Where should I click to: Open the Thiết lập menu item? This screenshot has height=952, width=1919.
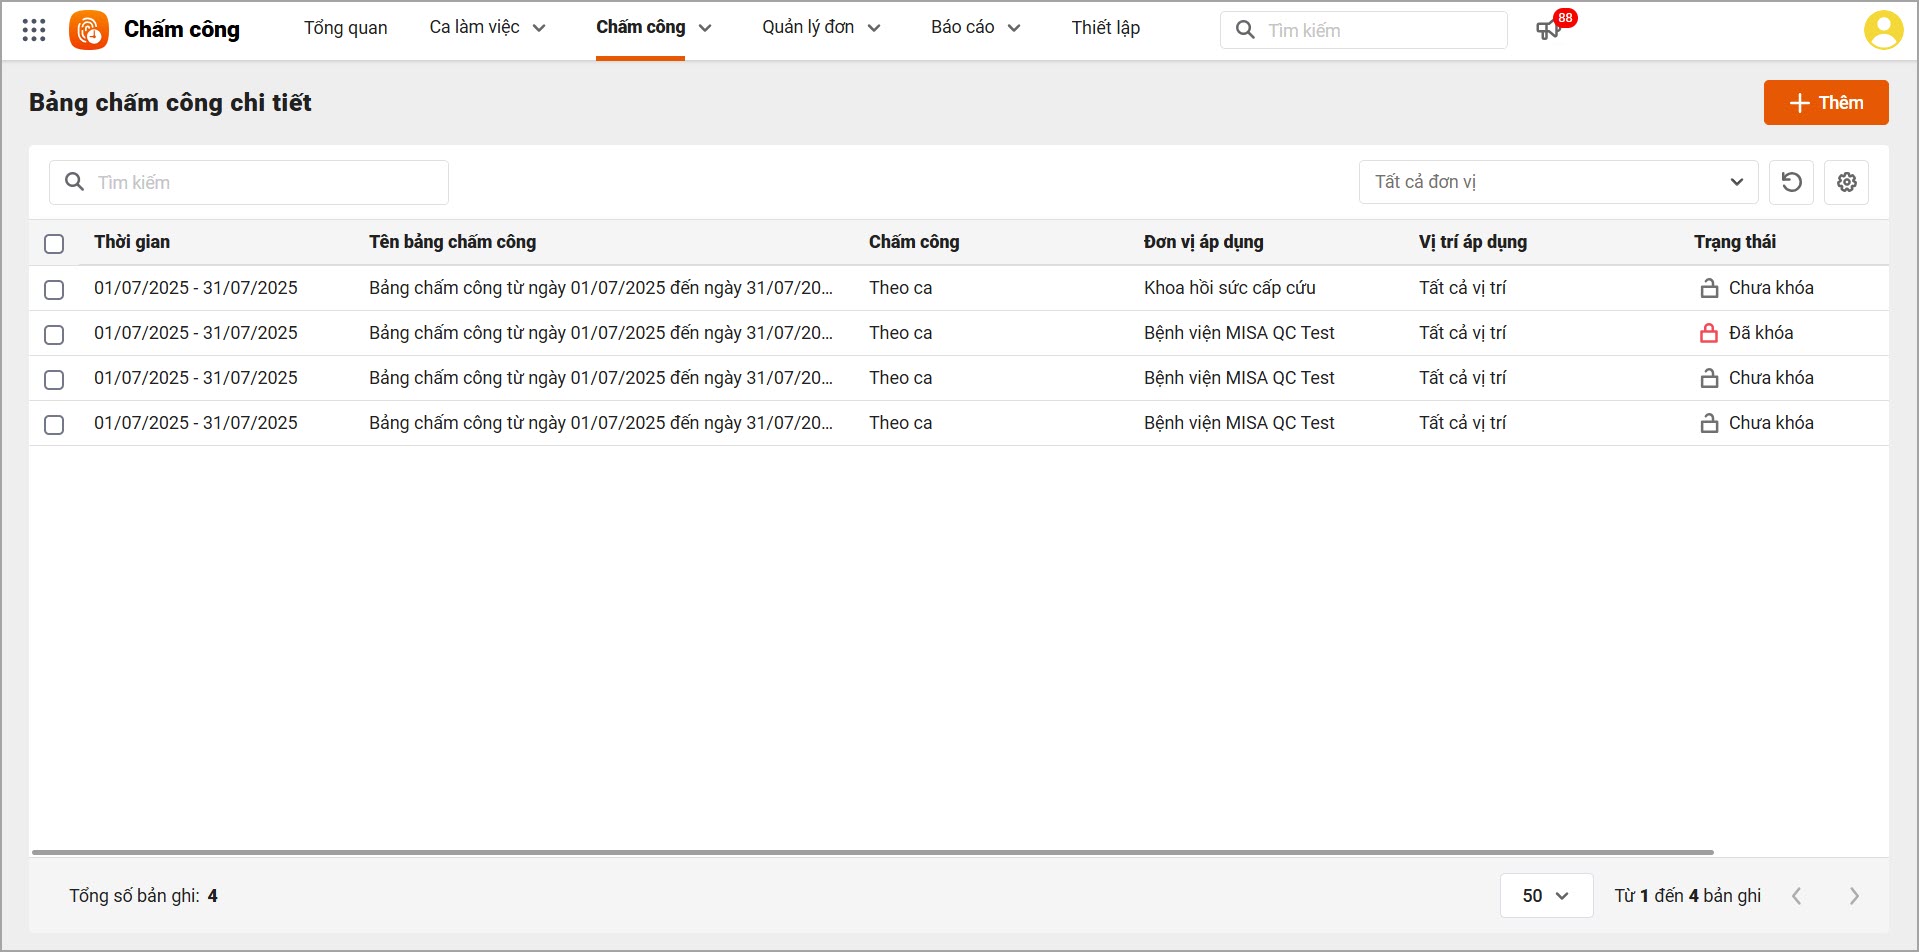tap(1105, 28)
